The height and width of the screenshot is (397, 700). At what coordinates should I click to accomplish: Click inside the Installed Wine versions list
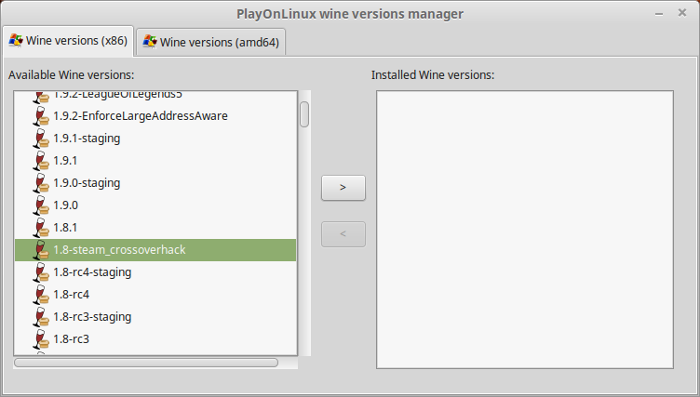pos(525,230)
